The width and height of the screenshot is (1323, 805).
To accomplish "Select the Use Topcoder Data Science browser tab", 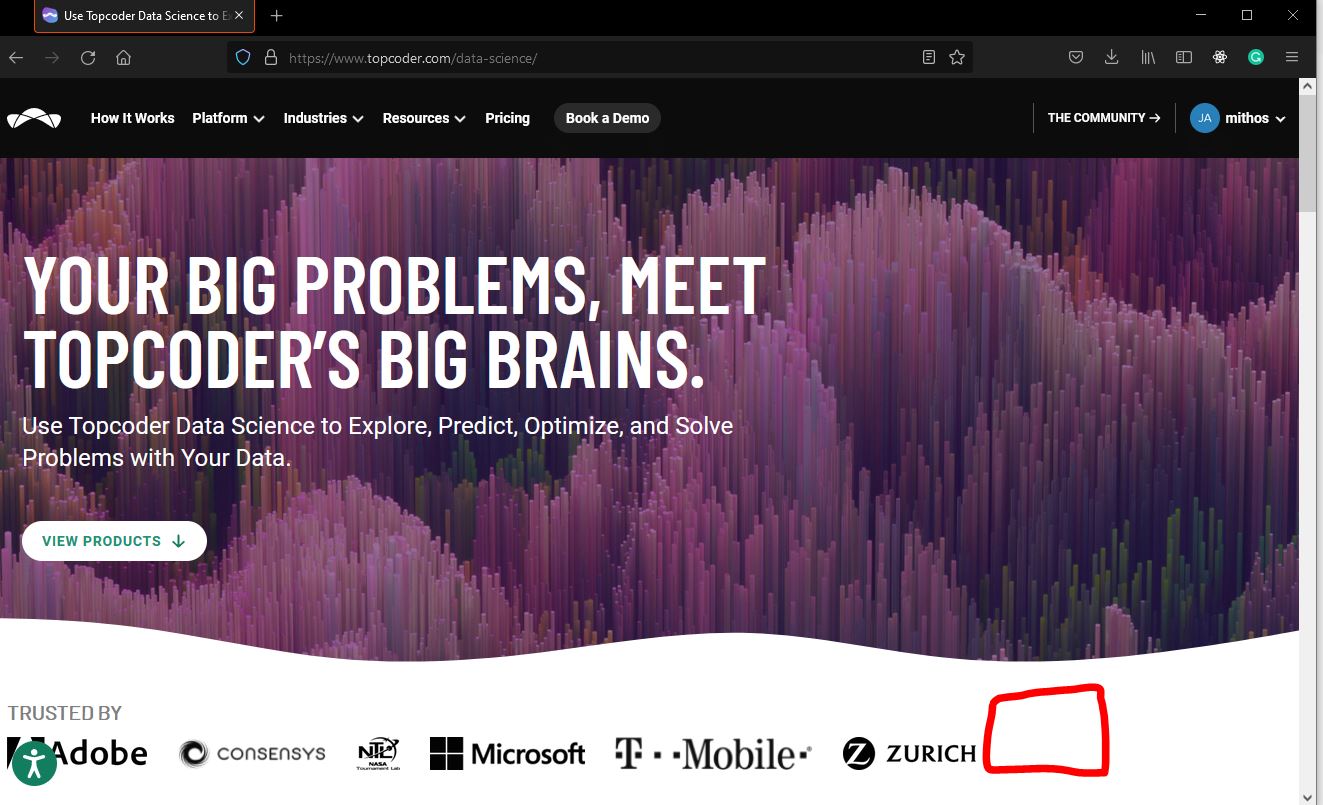I will (x=143, y=16).
